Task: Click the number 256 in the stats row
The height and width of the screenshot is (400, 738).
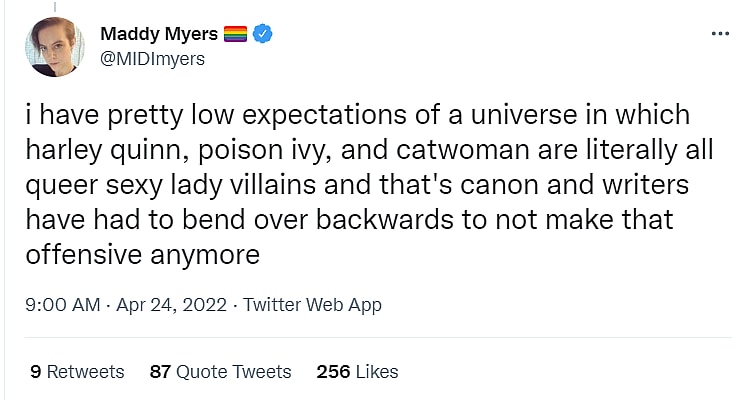Action: (333, 371)
